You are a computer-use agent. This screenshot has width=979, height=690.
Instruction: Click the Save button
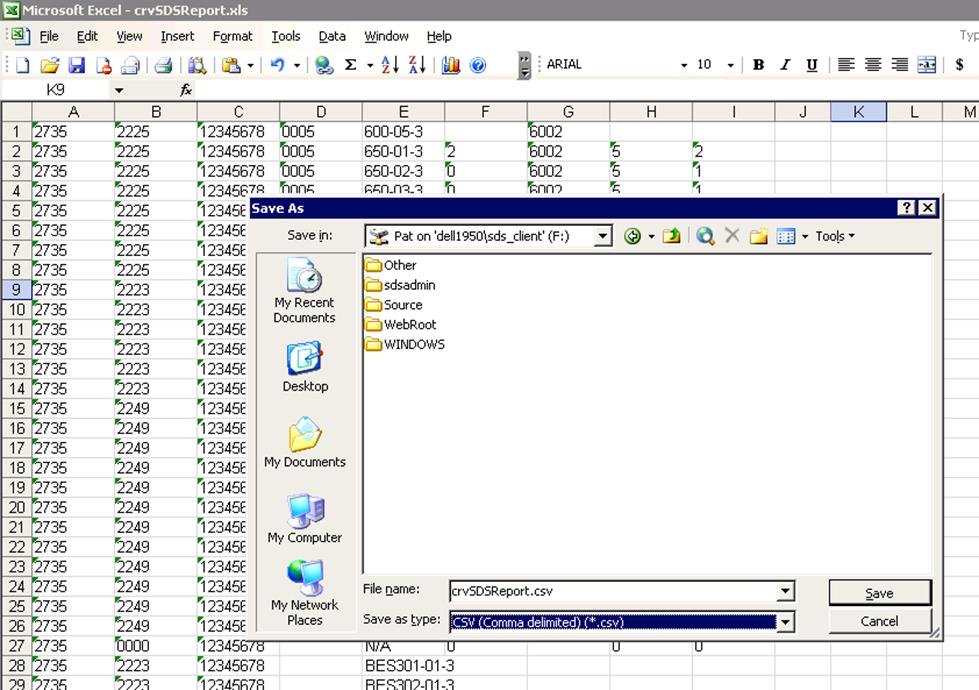pos(878,592)
